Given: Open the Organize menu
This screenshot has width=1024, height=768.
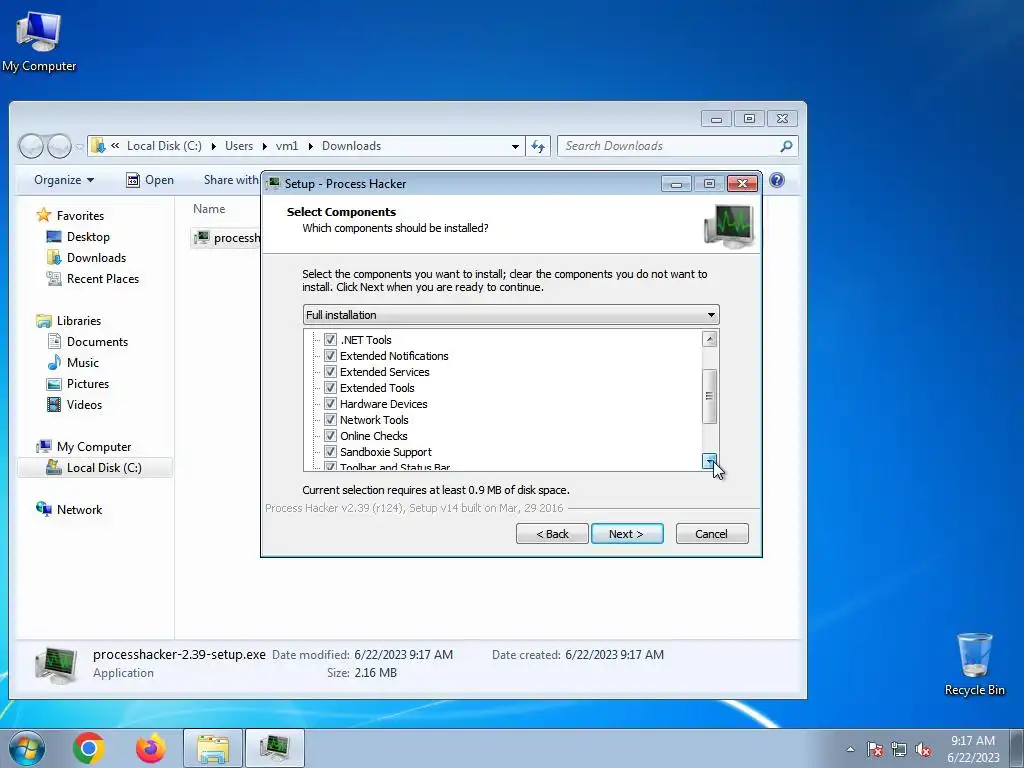Looking at the screenshot, I should click(x=64, y=180).
